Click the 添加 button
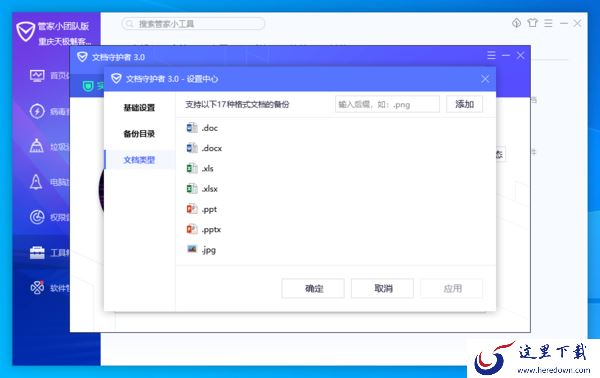The width and height of the screenshot is (600, 378). 465,104
